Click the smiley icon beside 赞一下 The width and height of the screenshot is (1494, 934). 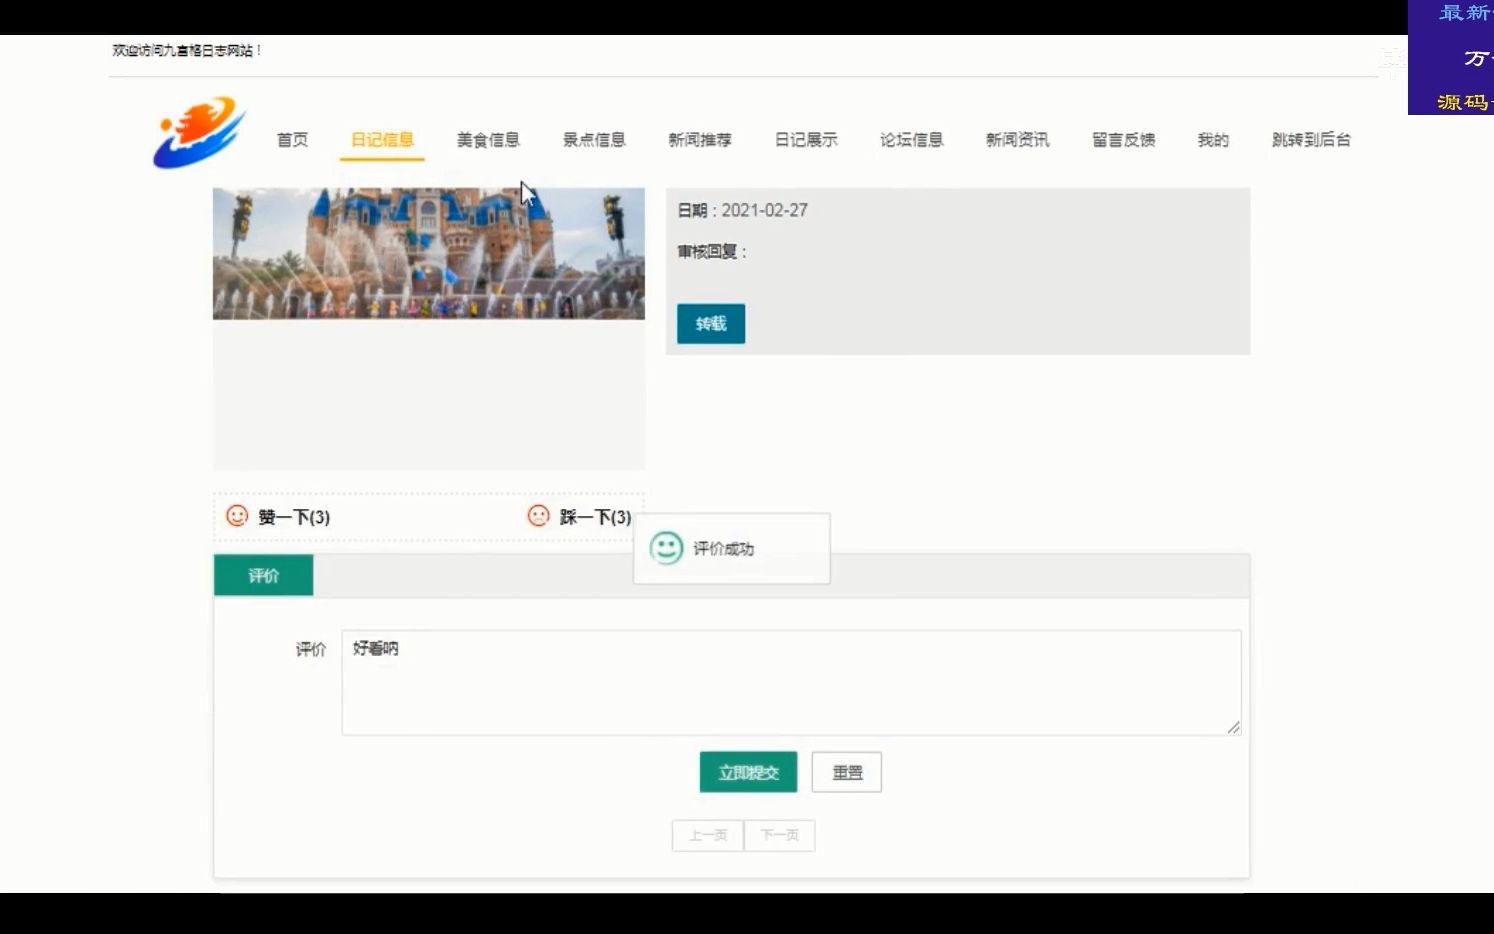pyautogui.click(x=237, y=516)
